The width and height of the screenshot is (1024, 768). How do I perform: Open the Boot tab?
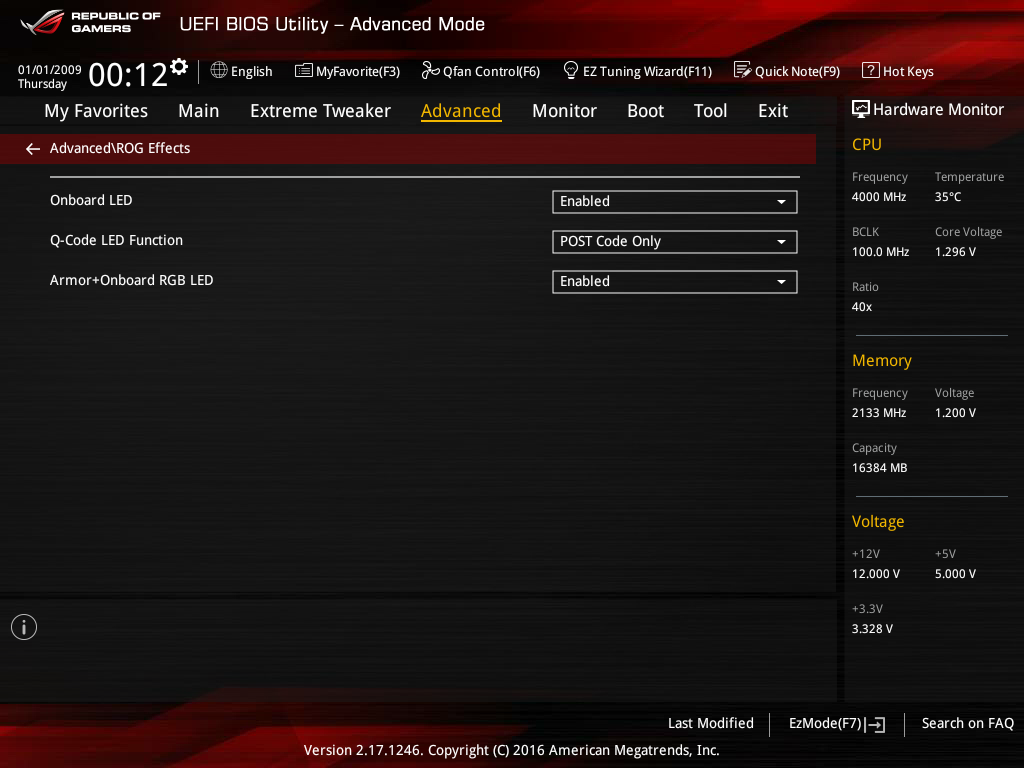(645, 111)
